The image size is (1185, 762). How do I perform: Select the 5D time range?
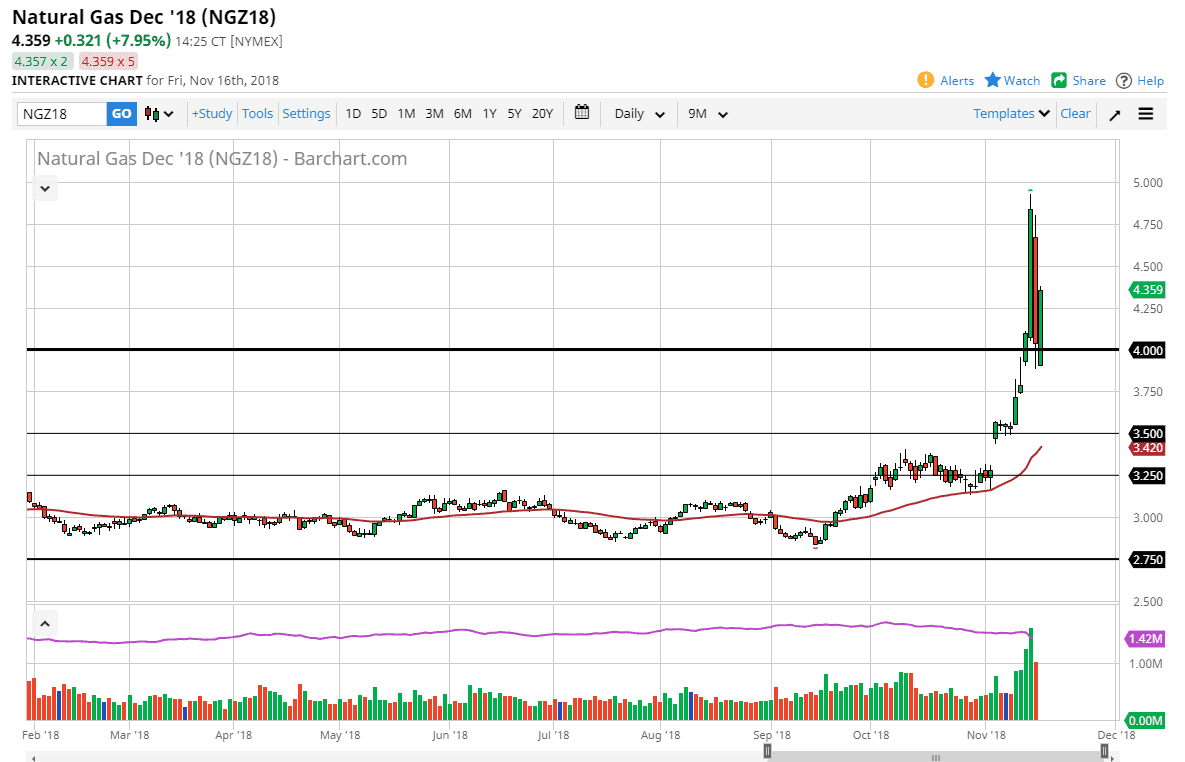pyautogui.click(x=379, y=113)
